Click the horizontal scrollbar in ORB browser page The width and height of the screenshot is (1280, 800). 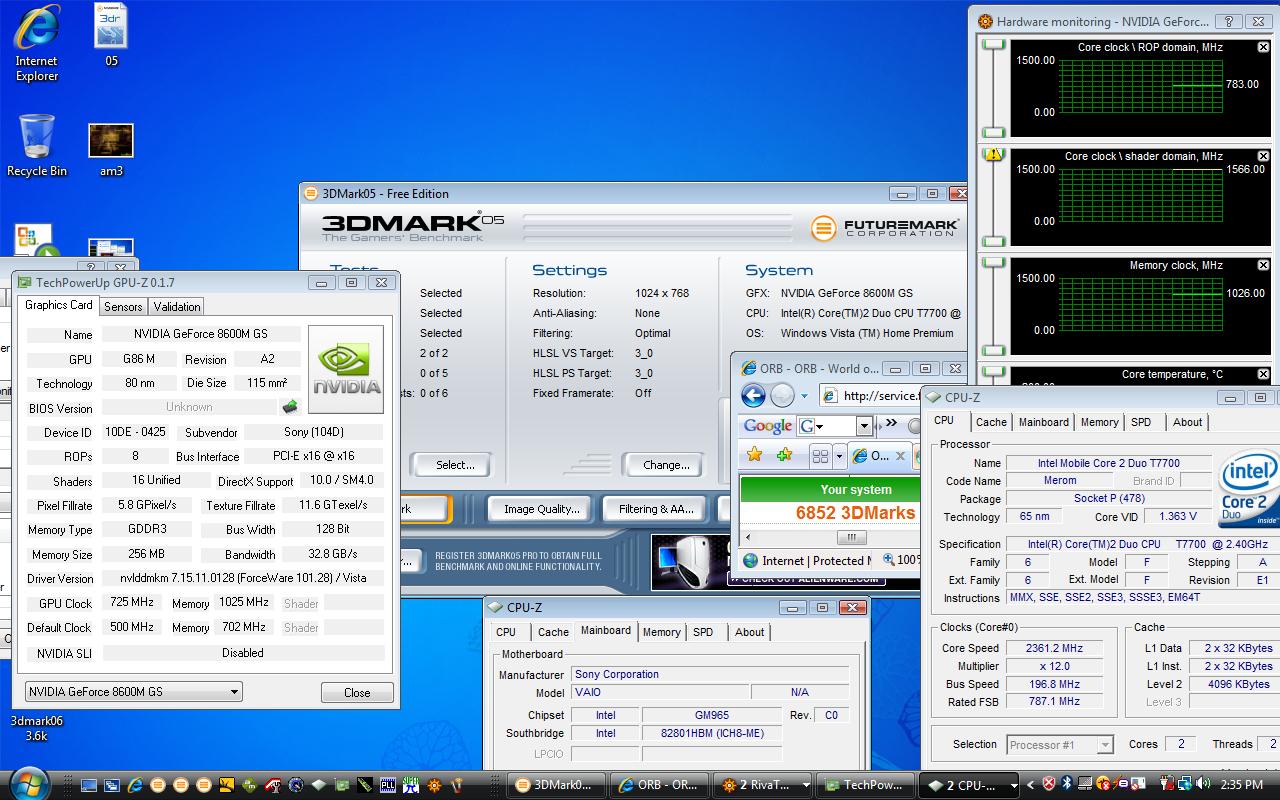pyautogui.click(x=851, y=537)
